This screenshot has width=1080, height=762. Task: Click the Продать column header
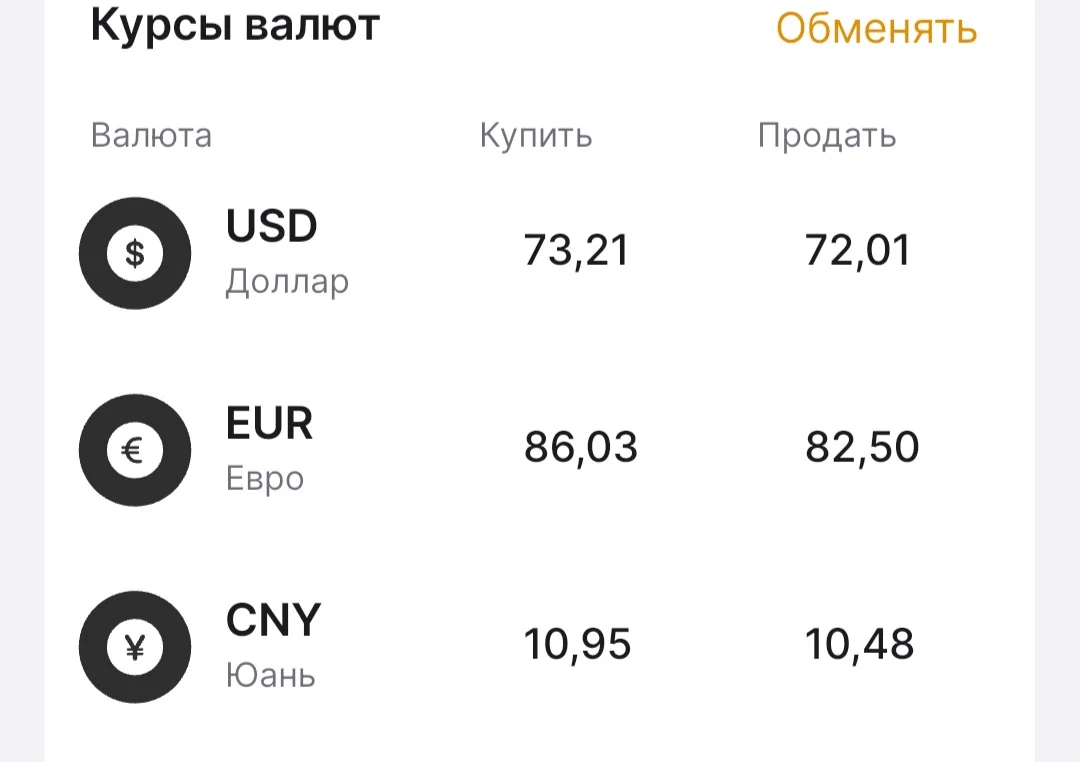[827, 136]
